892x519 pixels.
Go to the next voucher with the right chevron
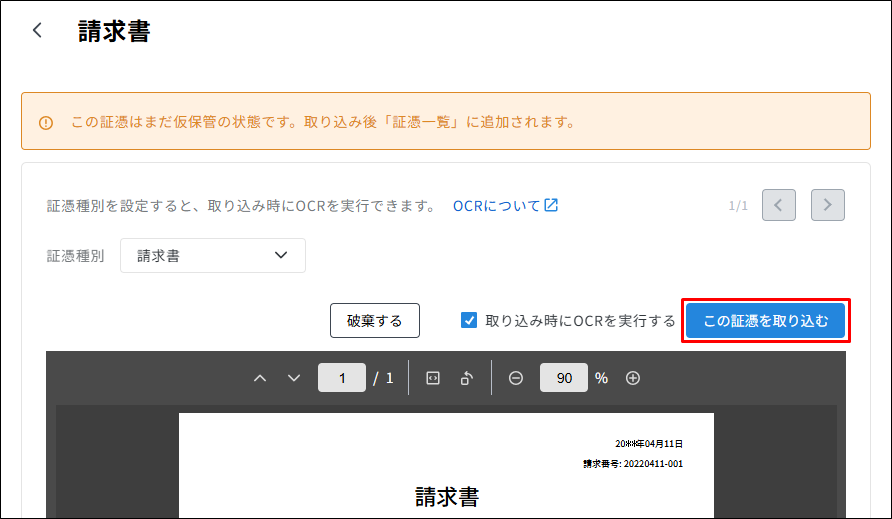(827, 205)
